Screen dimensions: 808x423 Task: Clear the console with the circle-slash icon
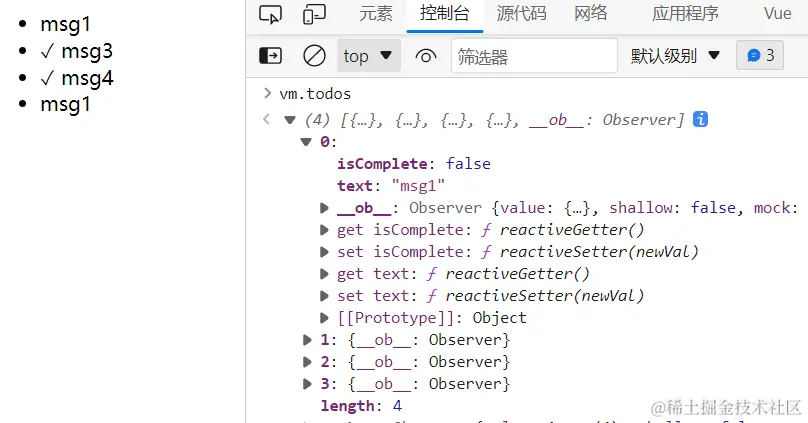click(x=314, y=55)
